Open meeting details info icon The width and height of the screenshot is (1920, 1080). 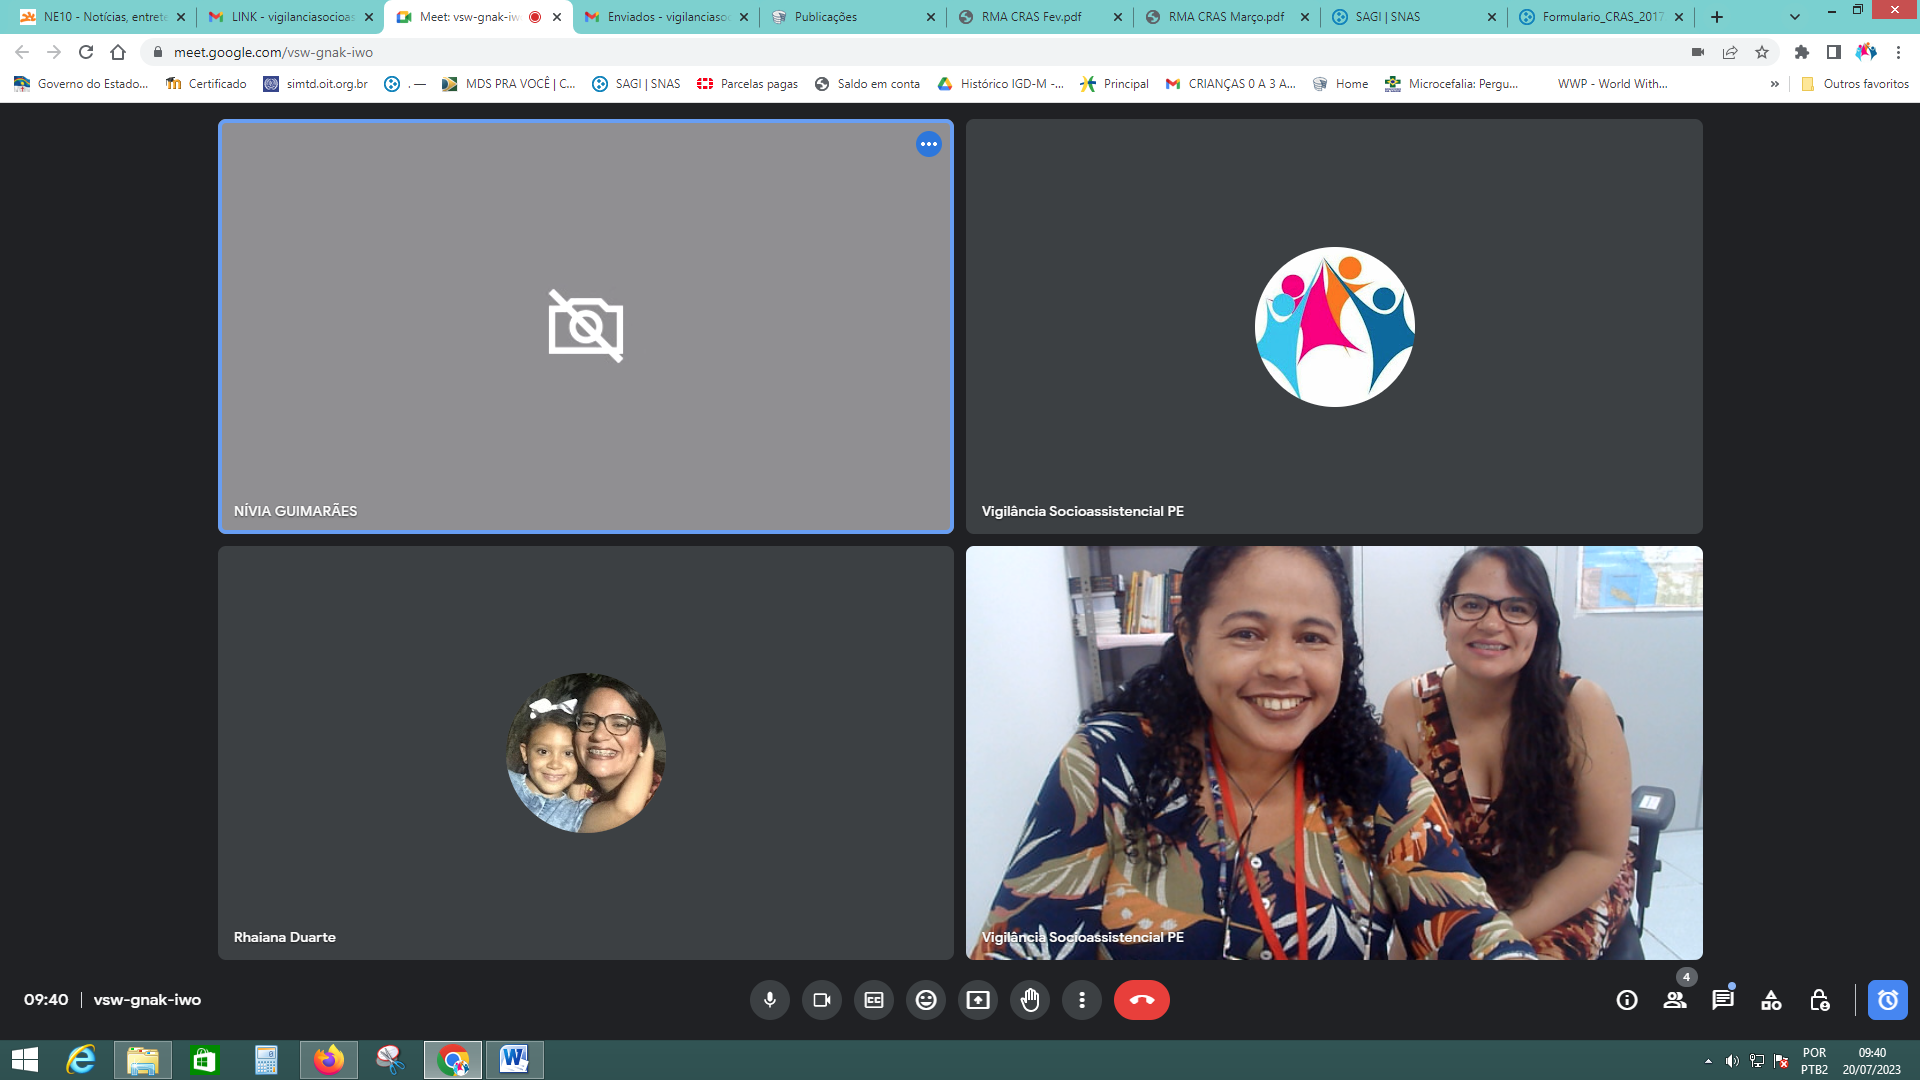(1626, 1000)
